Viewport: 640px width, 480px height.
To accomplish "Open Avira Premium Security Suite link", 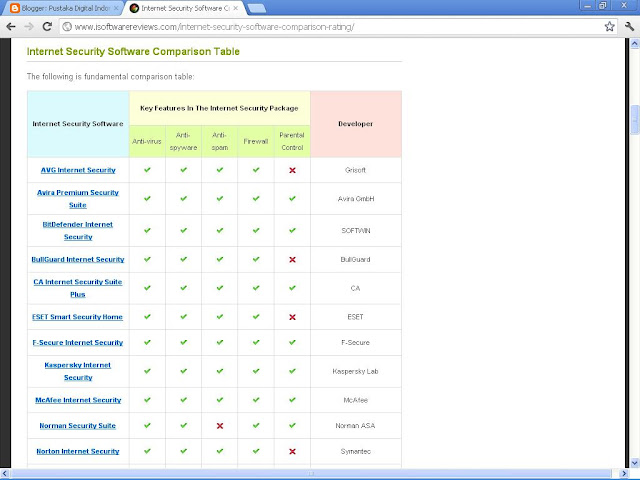I will [x=78, y=199].
